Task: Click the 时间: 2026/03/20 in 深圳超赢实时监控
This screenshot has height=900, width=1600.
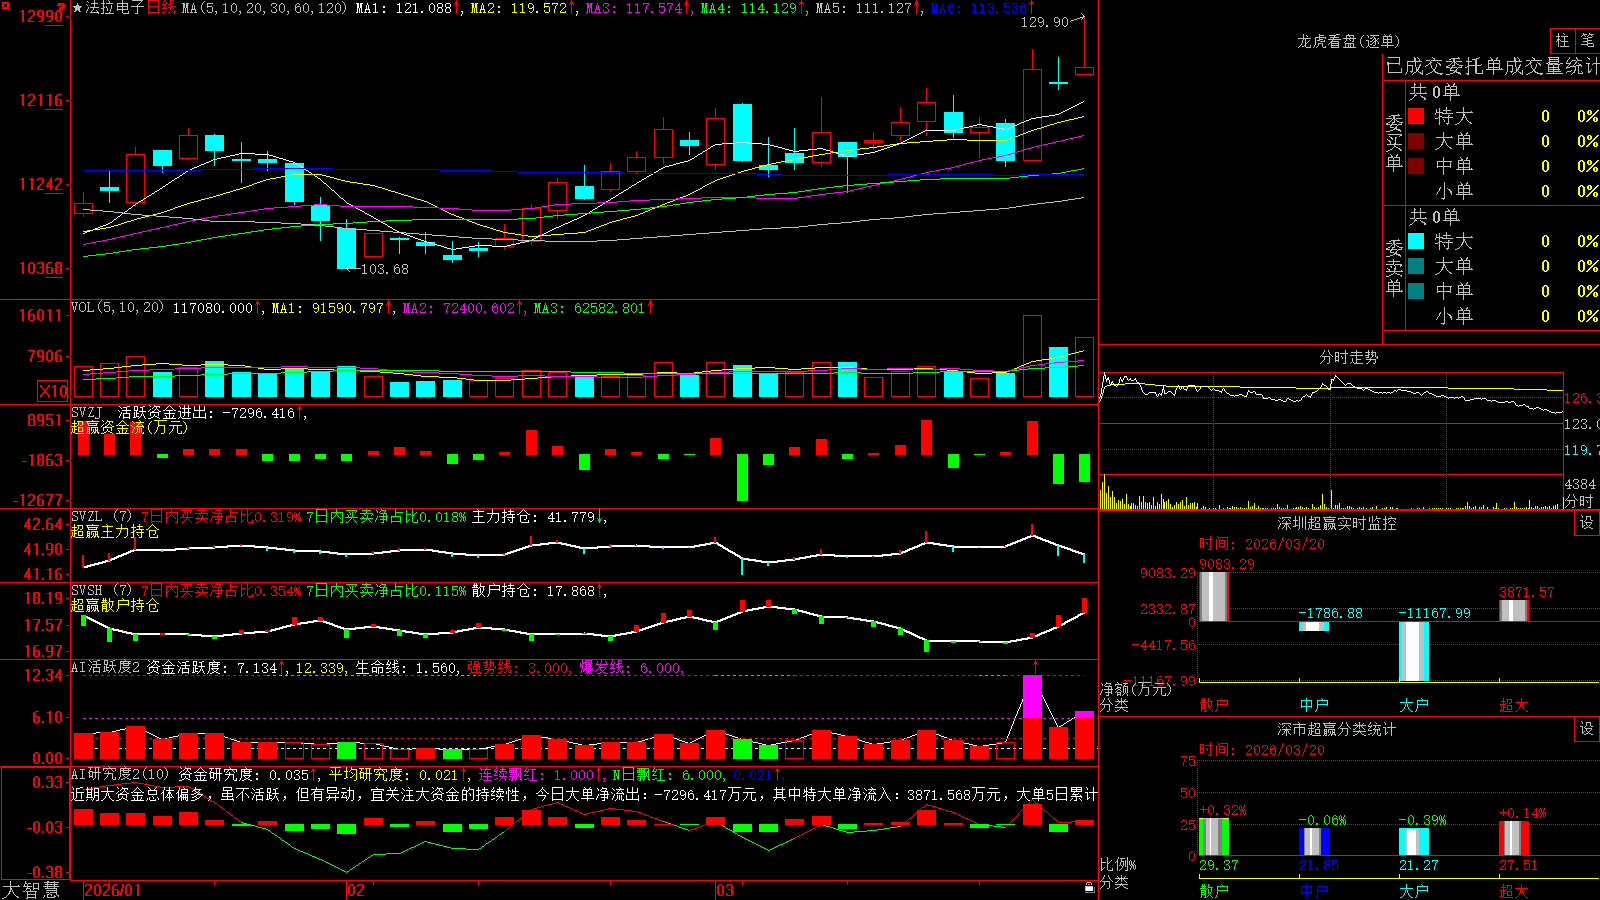Action: [x=1262, y=544]
